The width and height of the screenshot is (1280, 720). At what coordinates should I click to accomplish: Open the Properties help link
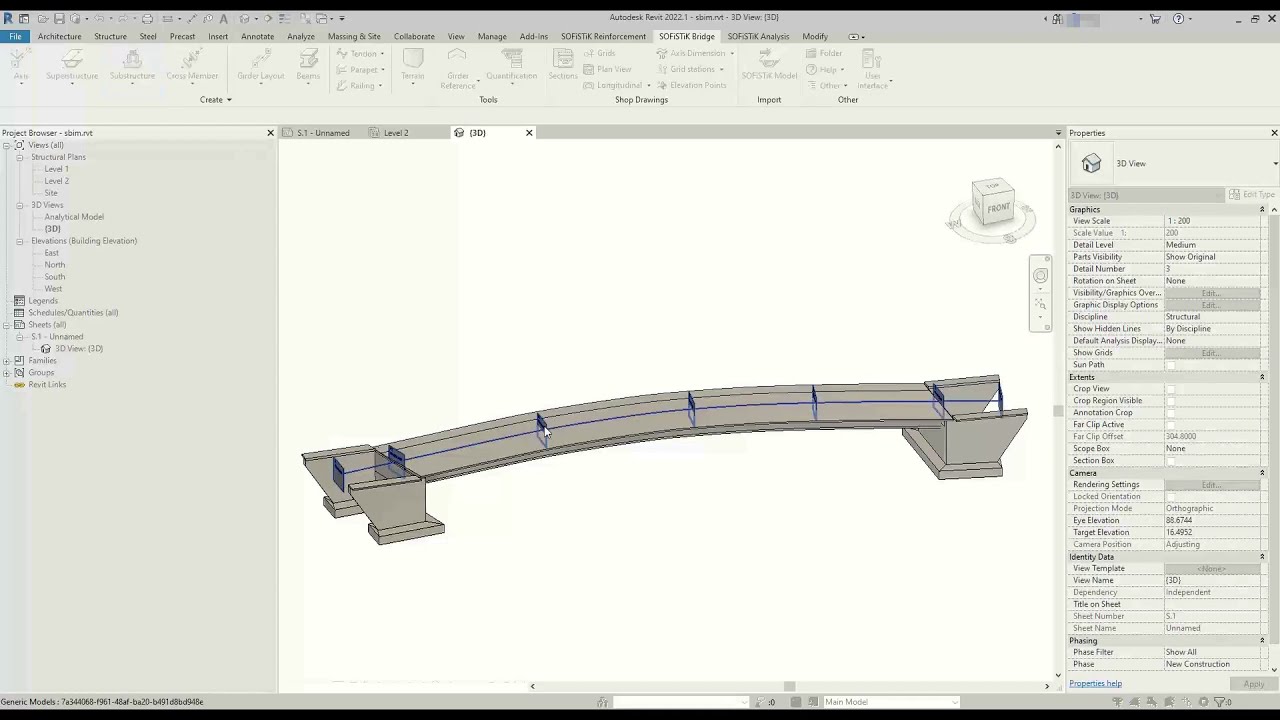point(1095,684)
